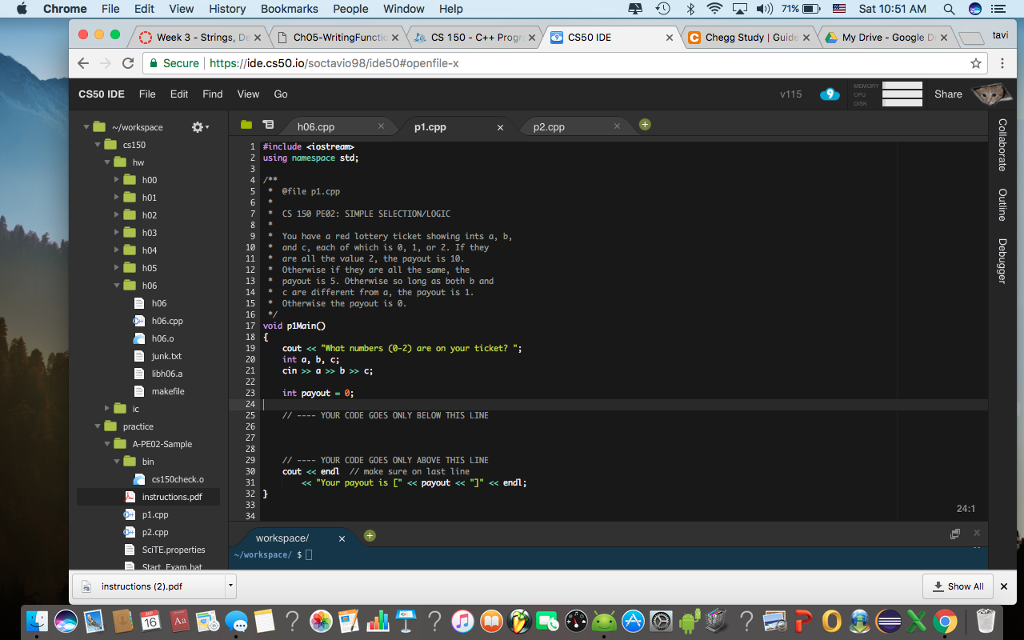This screenshot has height=640, width=1024.
Task: Close the h06.cpp editor tab
Action: click(381, 127)
